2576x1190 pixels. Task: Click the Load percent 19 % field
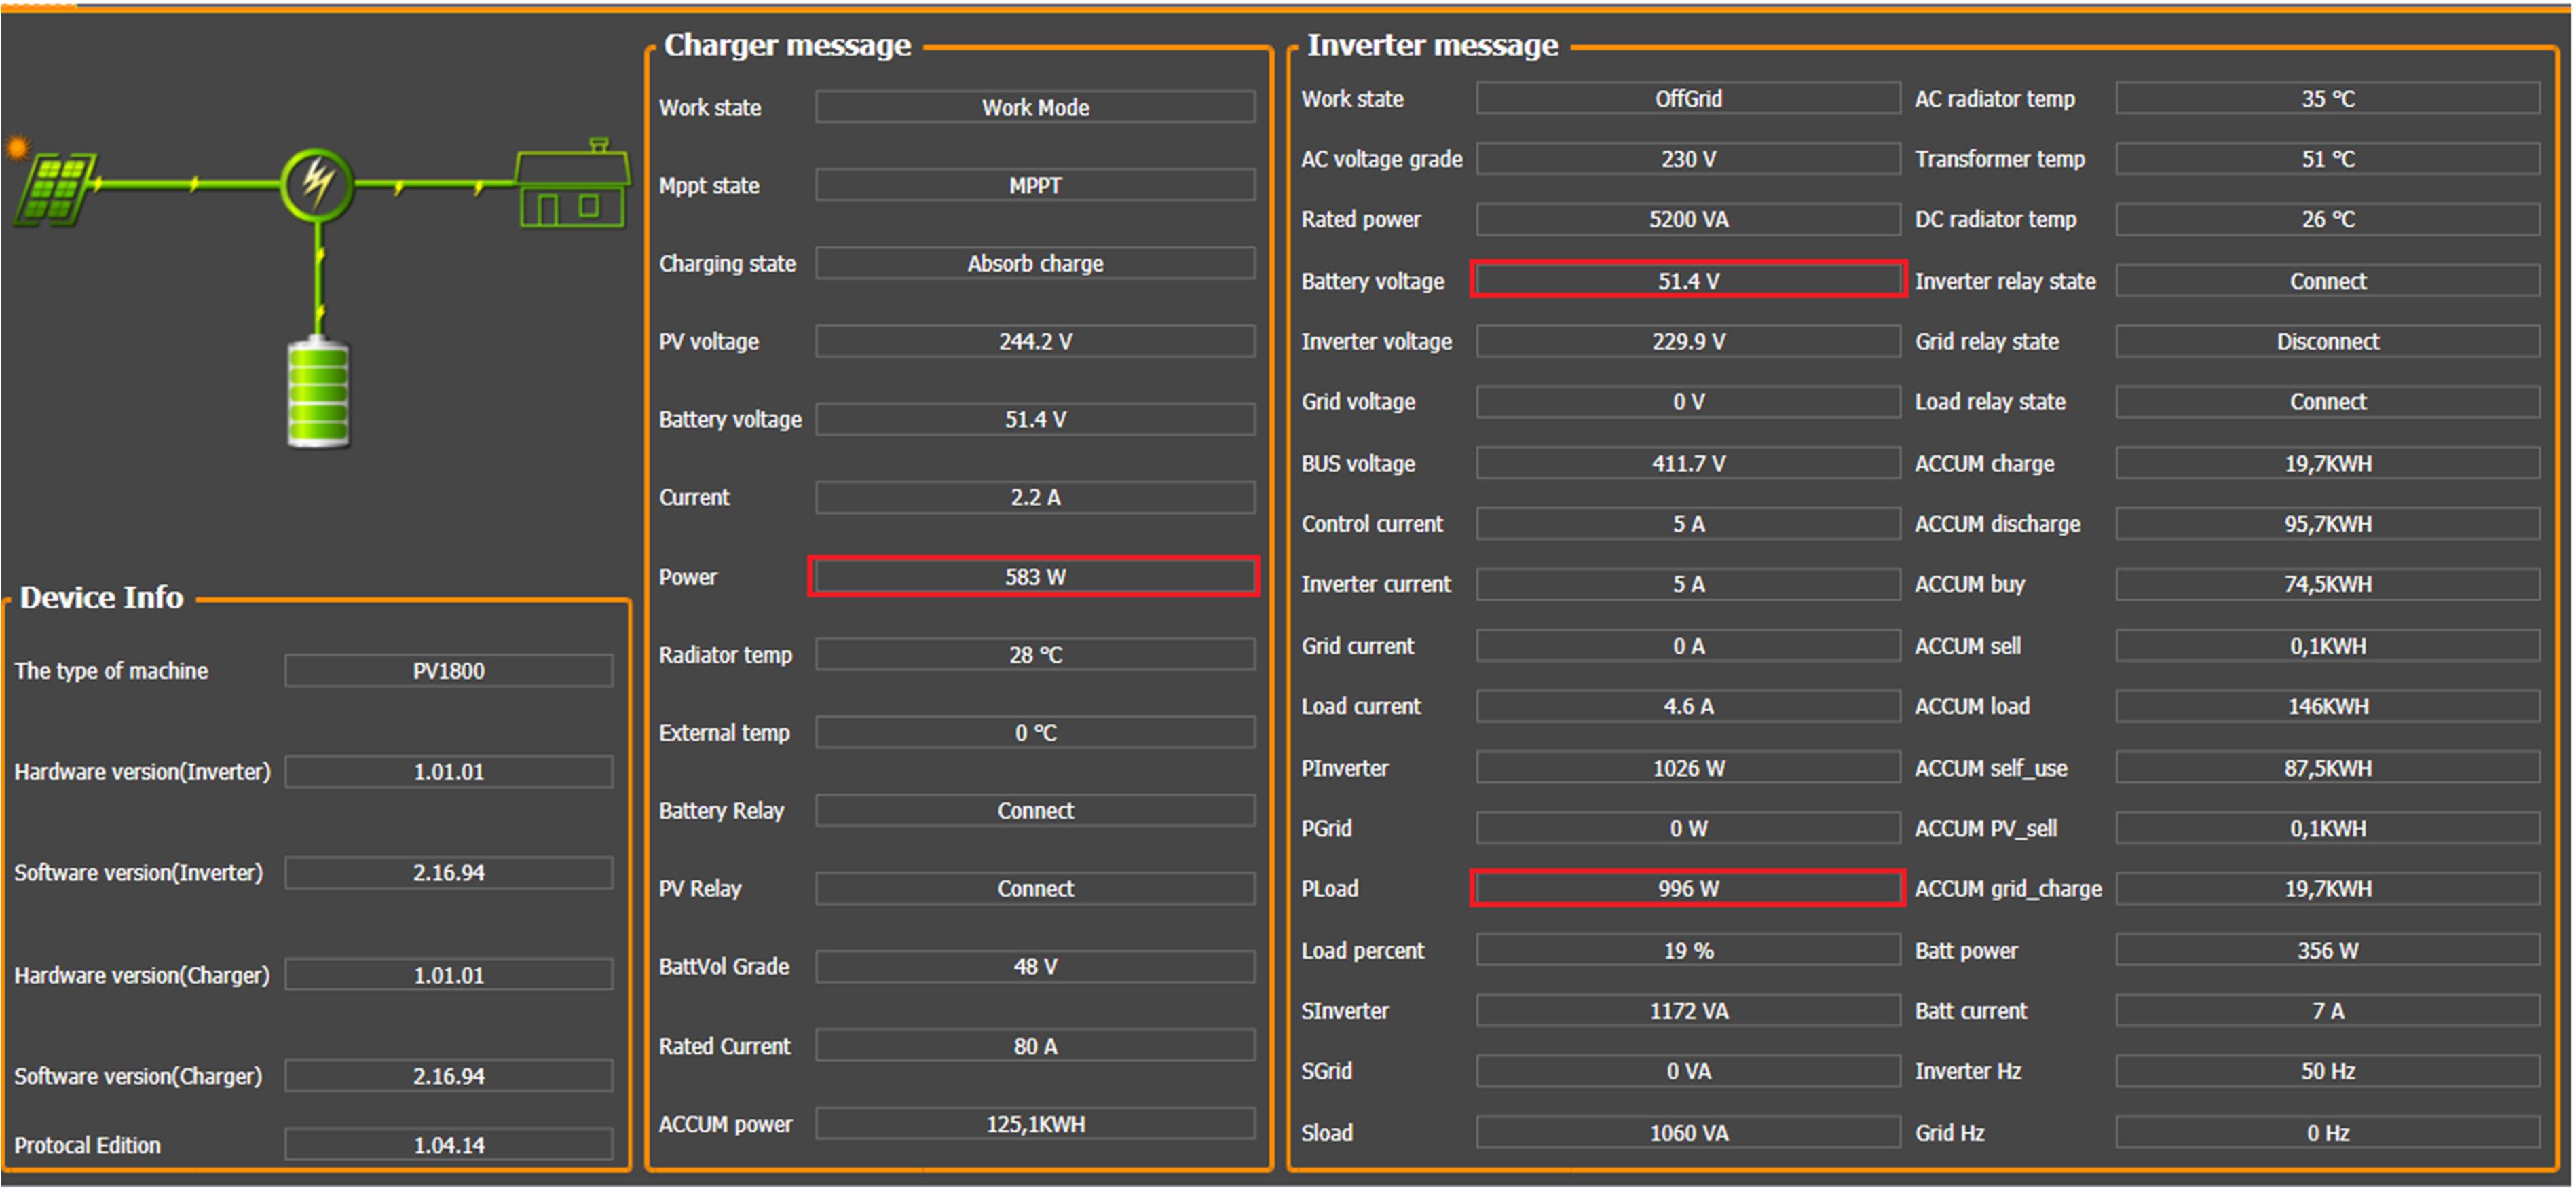(1687, 950)
